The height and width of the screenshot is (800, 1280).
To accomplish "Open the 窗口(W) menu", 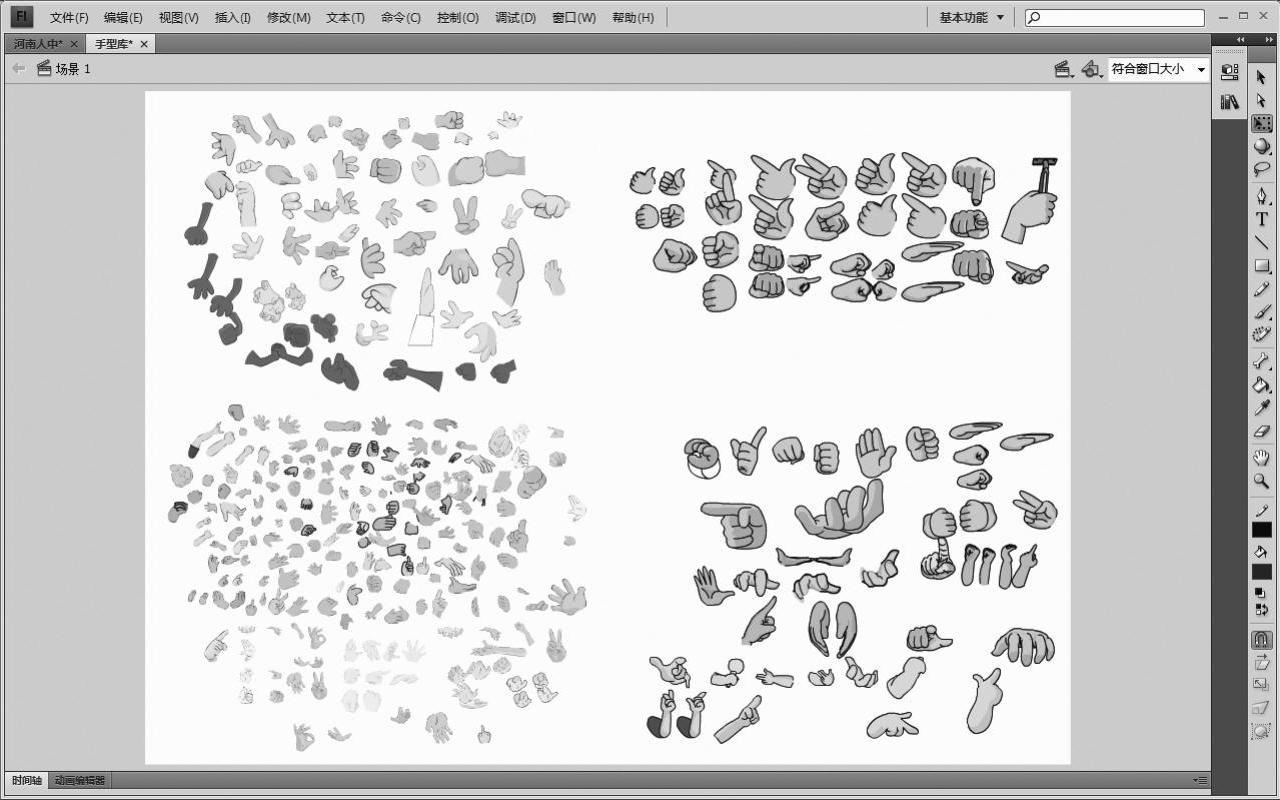I will [x=574, y=18].
